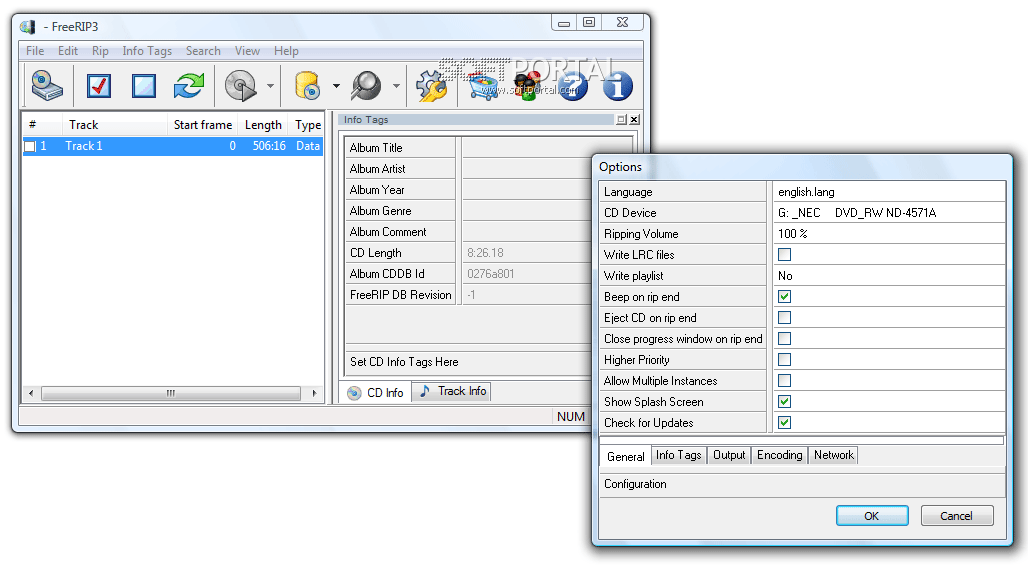
Task: Click the Write playlist value No
Action: 785,276
